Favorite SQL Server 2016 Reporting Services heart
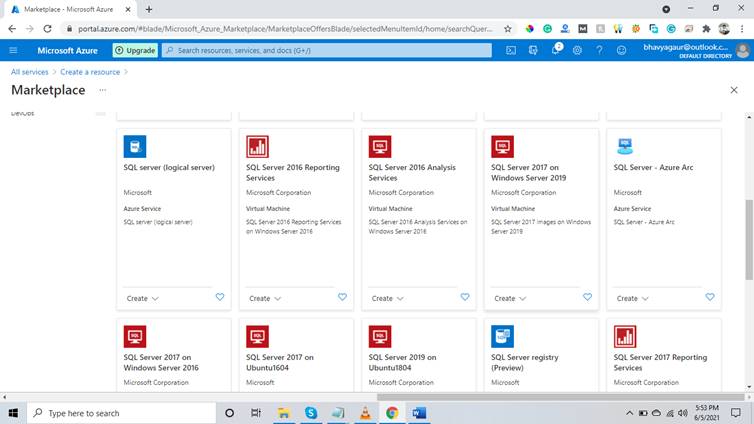This screenshot has width=754, height=424. tap(342, 297)
